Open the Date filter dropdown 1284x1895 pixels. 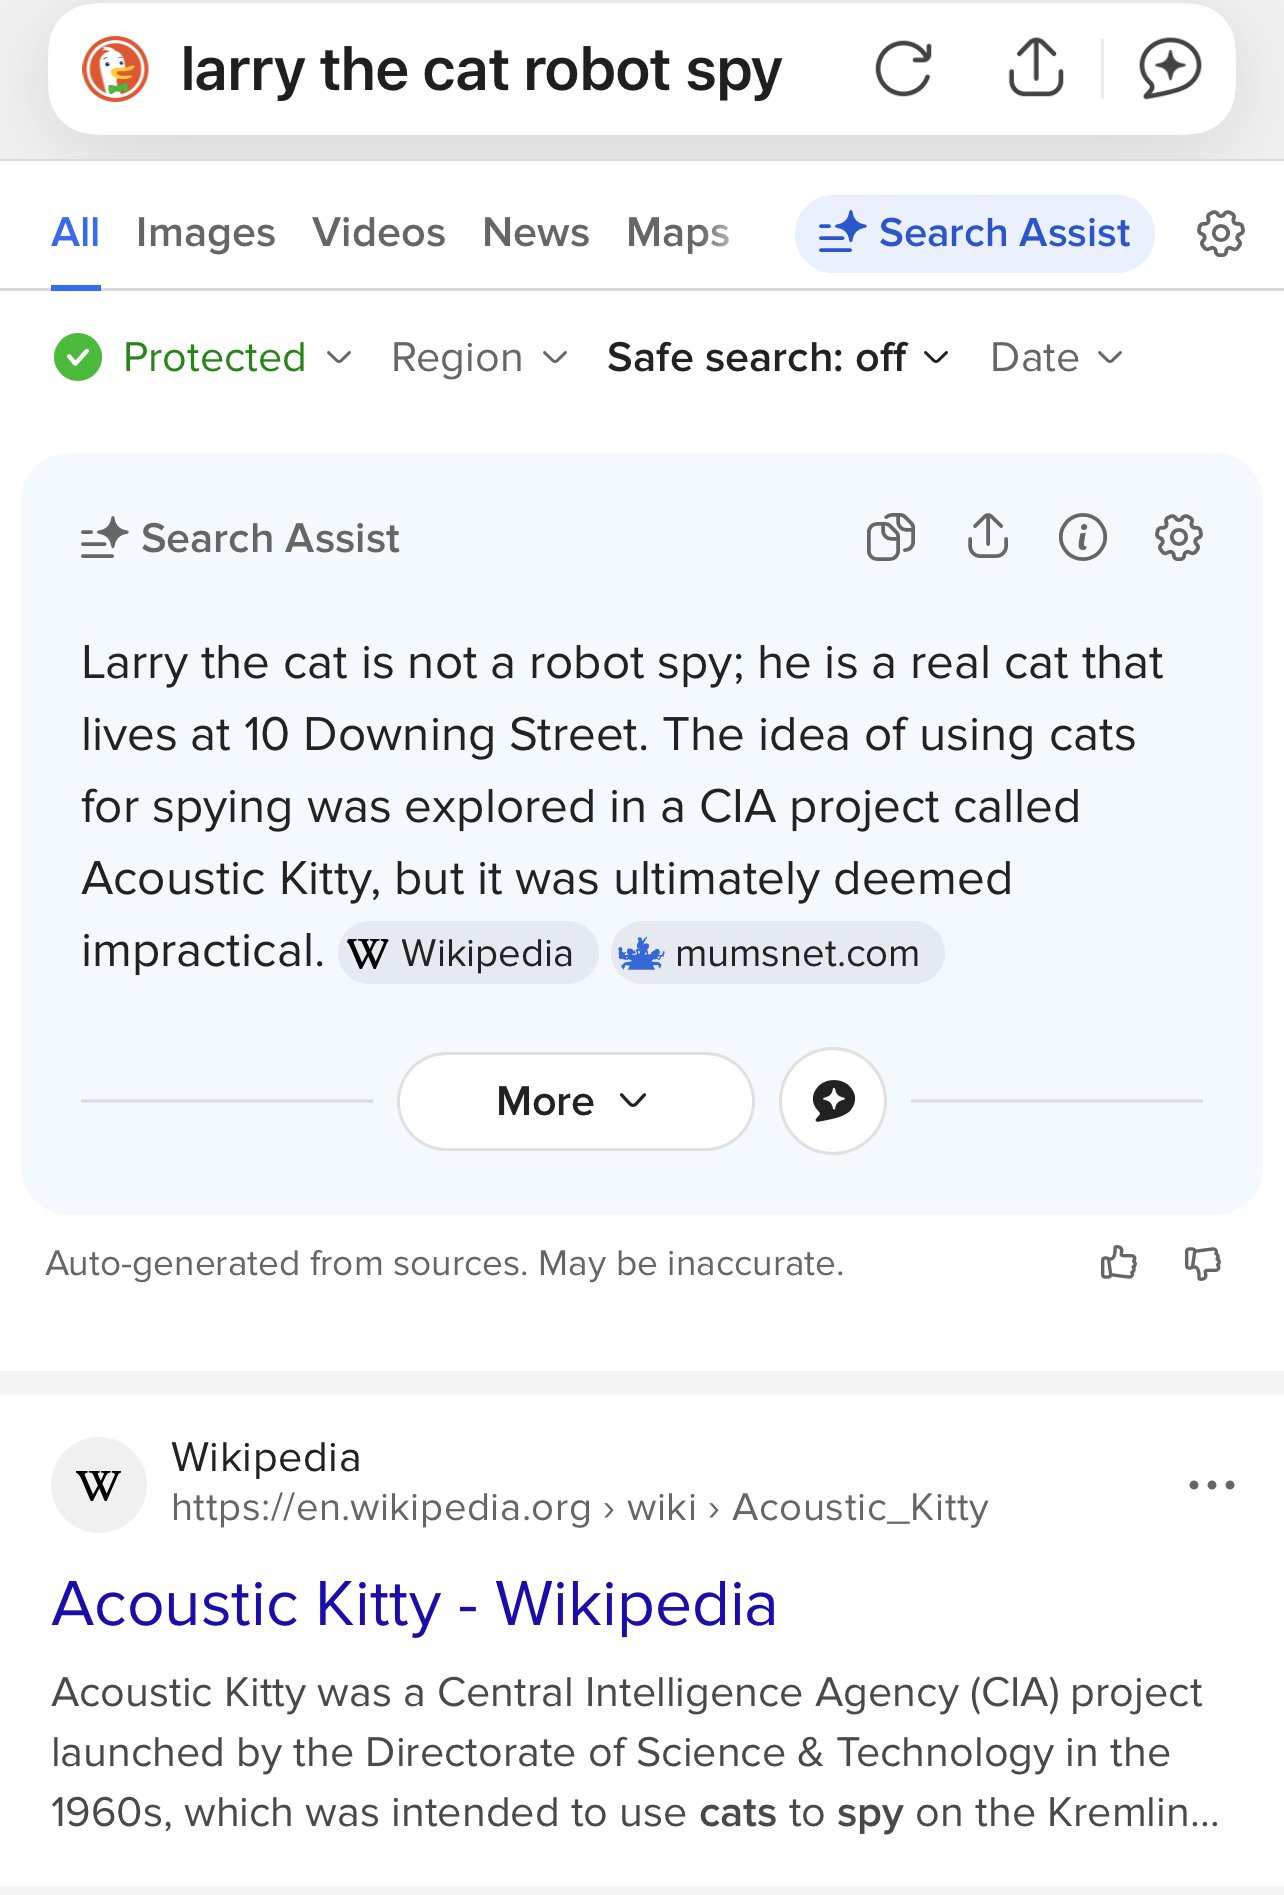click(1056, 357)
